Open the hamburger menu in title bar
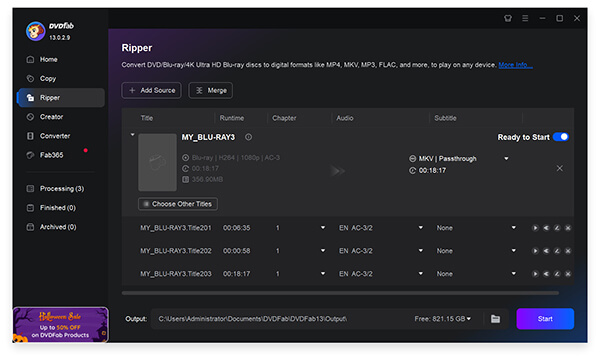This screenshot has width=600, height=360. coord(525,18)
